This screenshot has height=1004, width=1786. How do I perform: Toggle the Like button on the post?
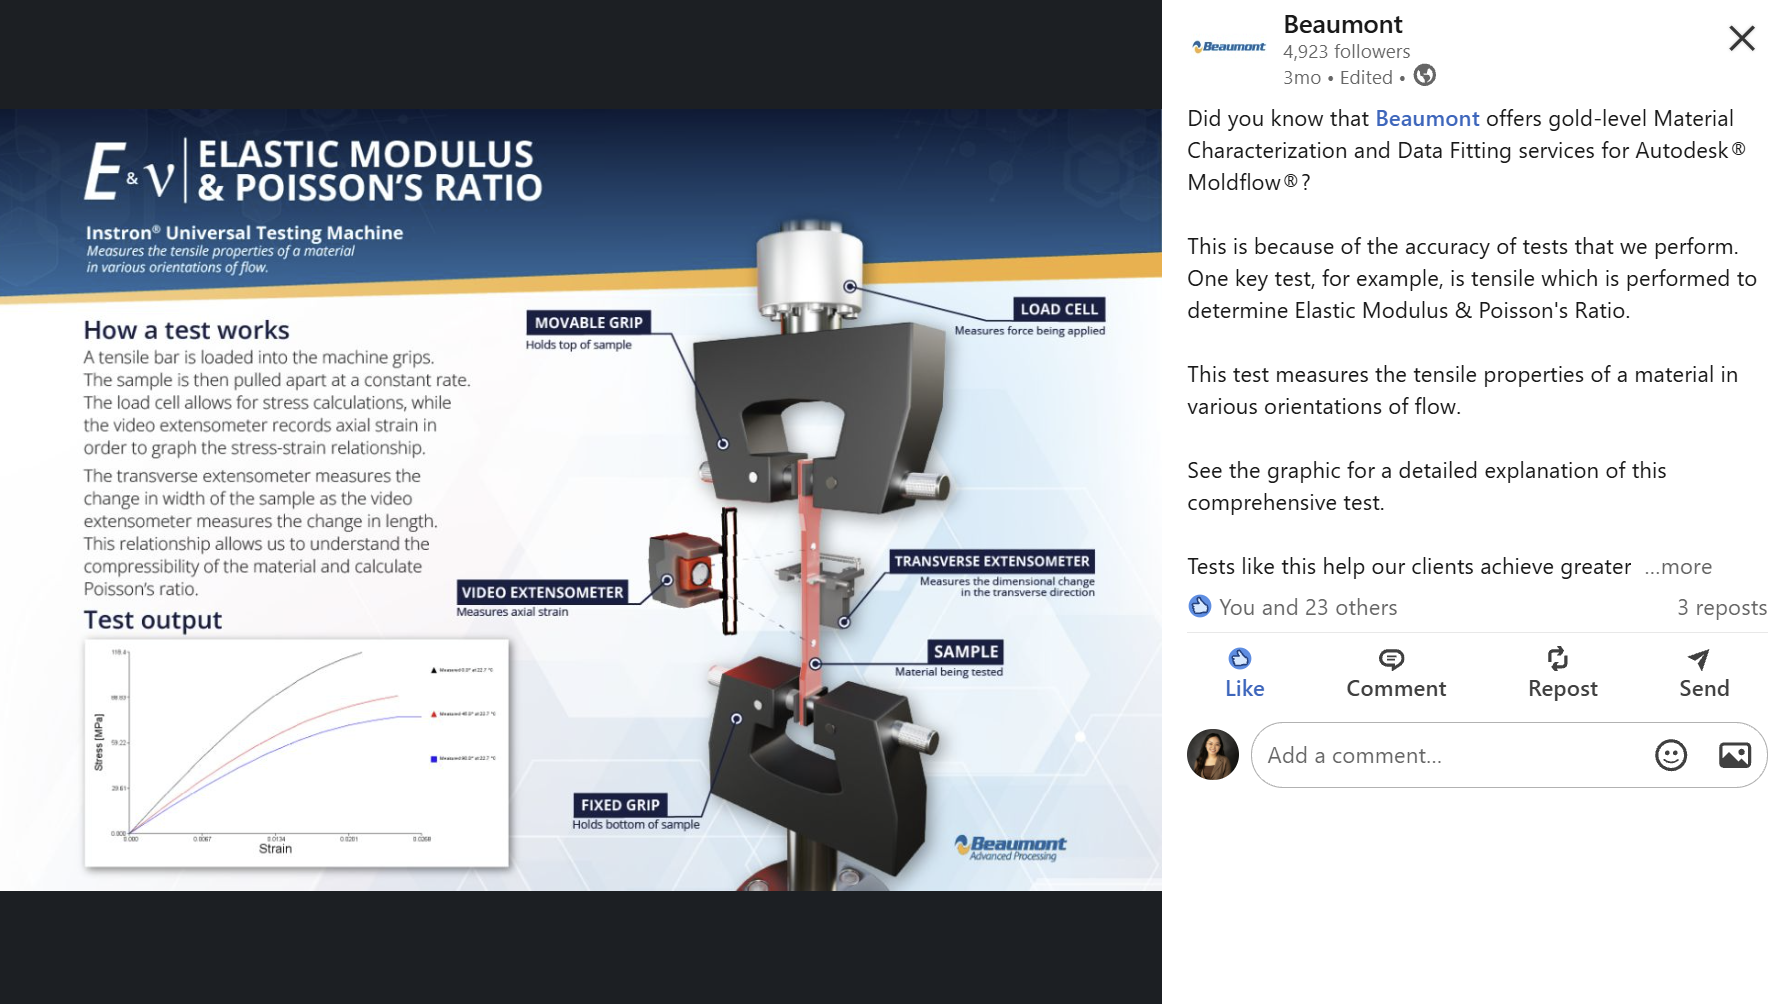click(1244, 673)
